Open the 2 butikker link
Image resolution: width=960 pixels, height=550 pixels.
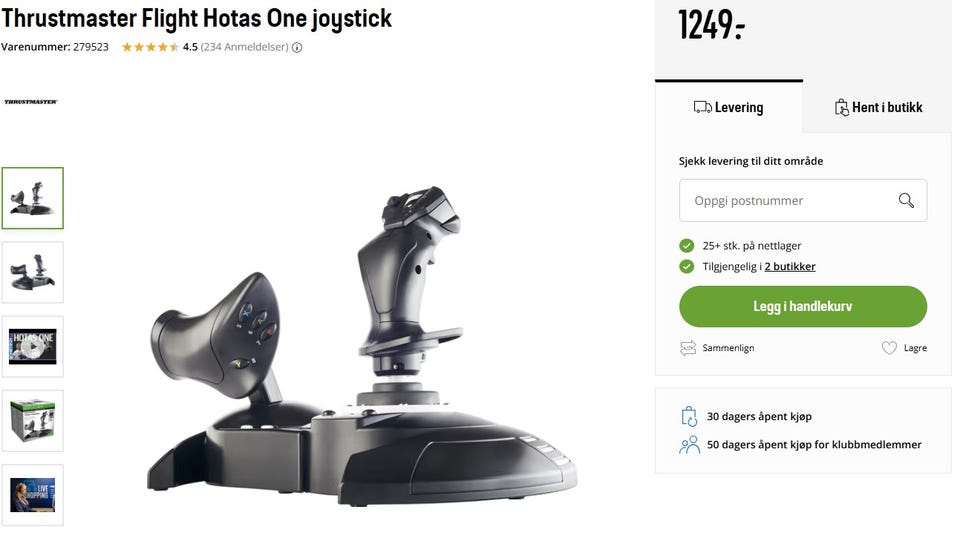(790, 266)
